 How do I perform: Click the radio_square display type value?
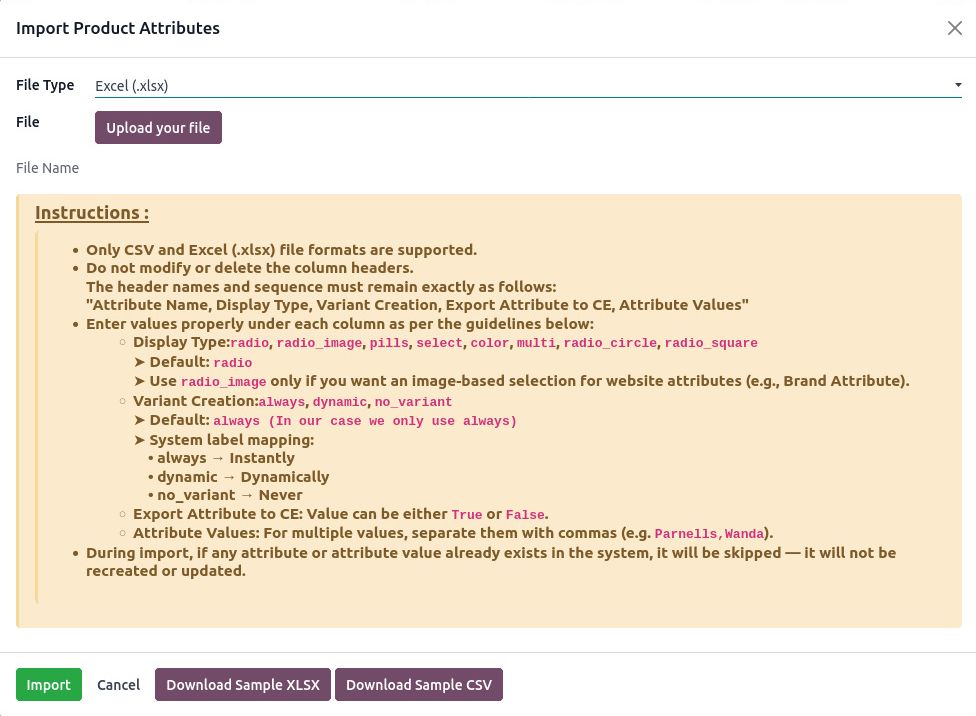click(x=711, y=343)
